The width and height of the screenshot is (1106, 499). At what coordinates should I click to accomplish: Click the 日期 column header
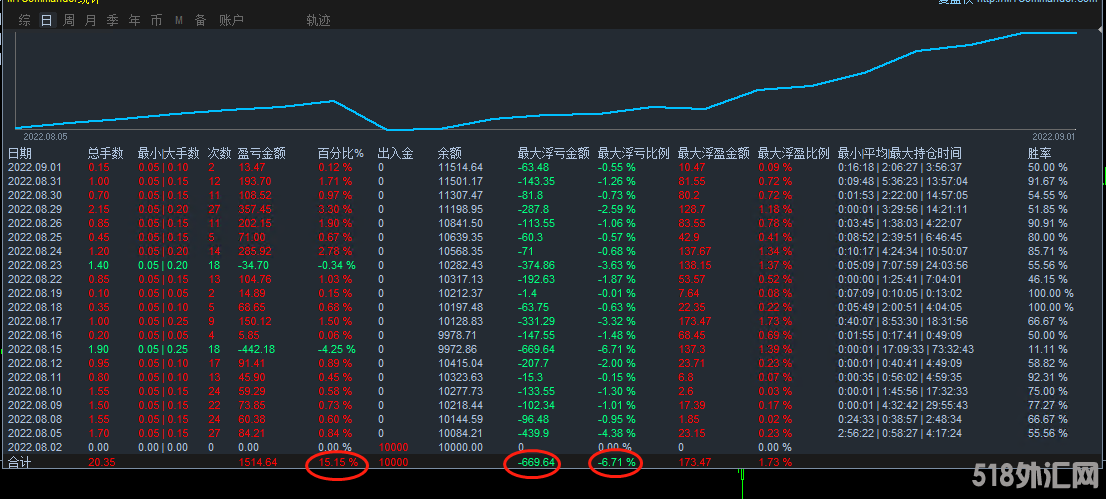20,153
